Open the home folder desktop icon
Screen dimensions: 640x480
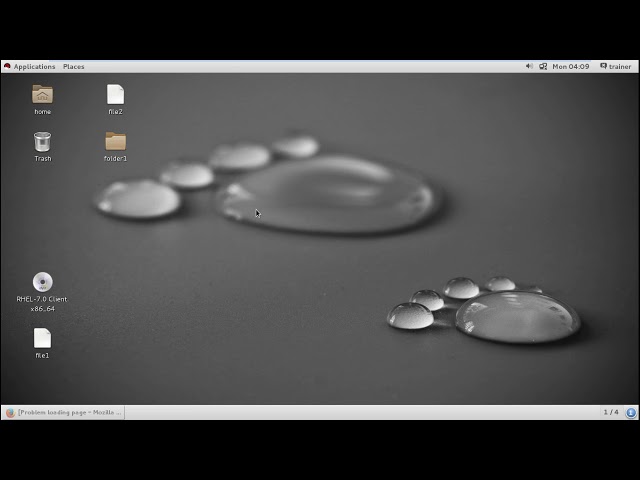(x=42, y=94)
